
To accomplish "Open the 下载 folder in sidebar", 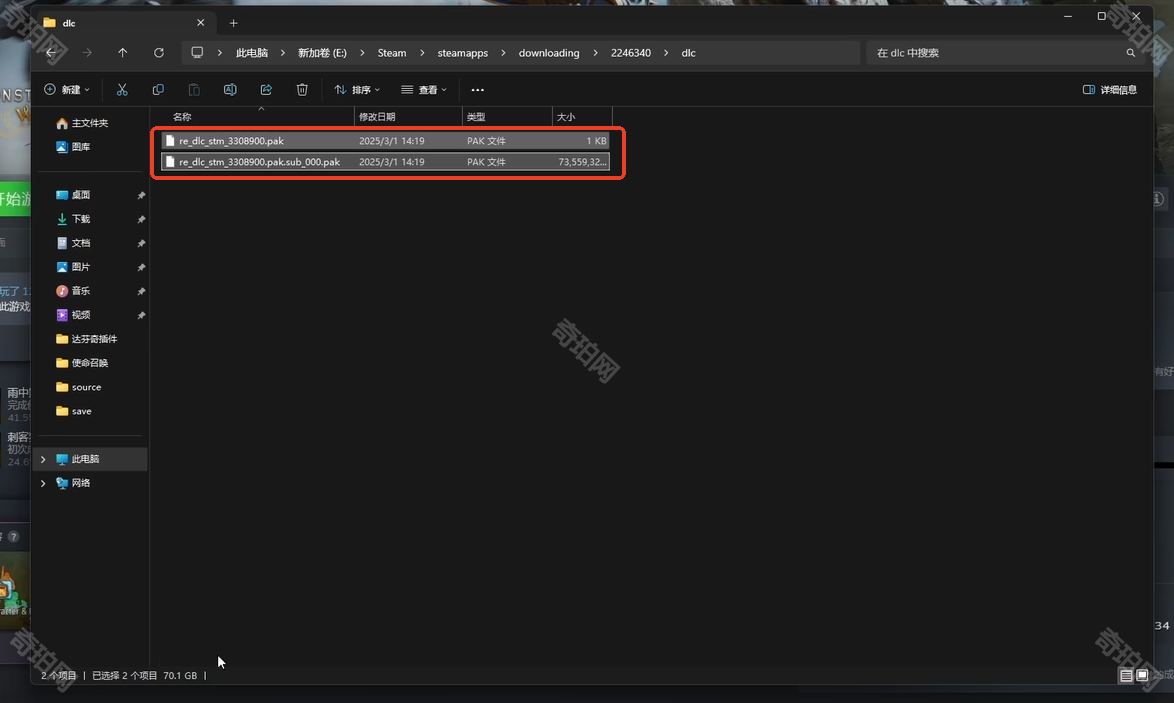I will (81, 219).
